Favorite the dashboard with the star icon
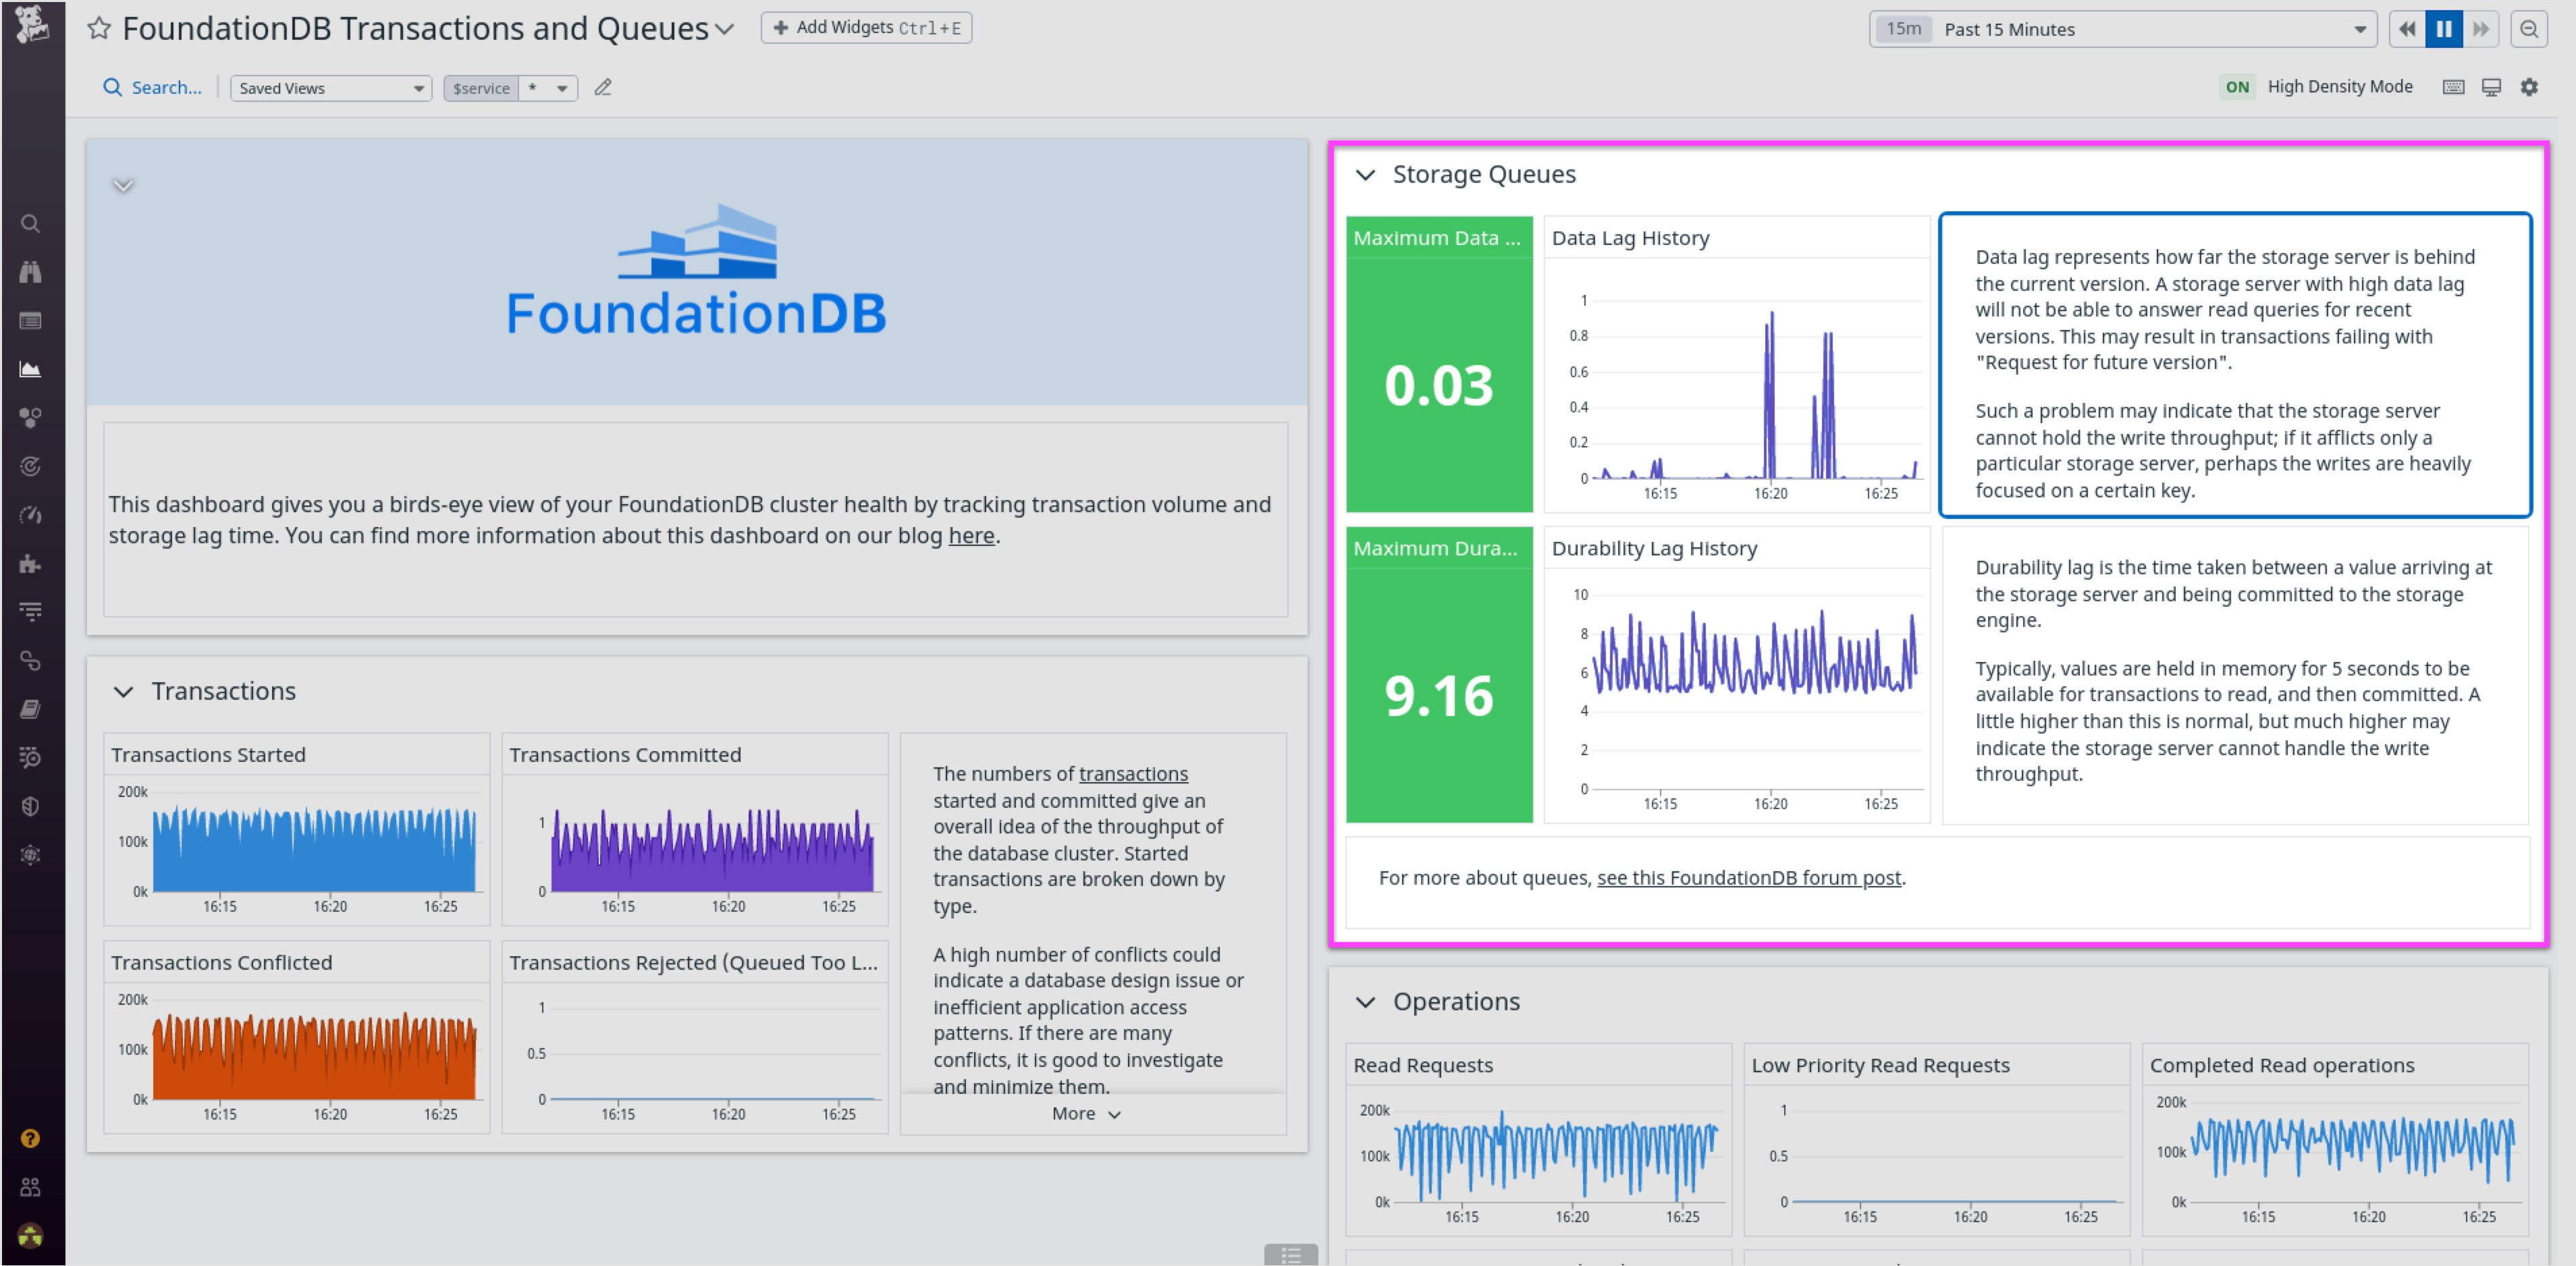 99,28
